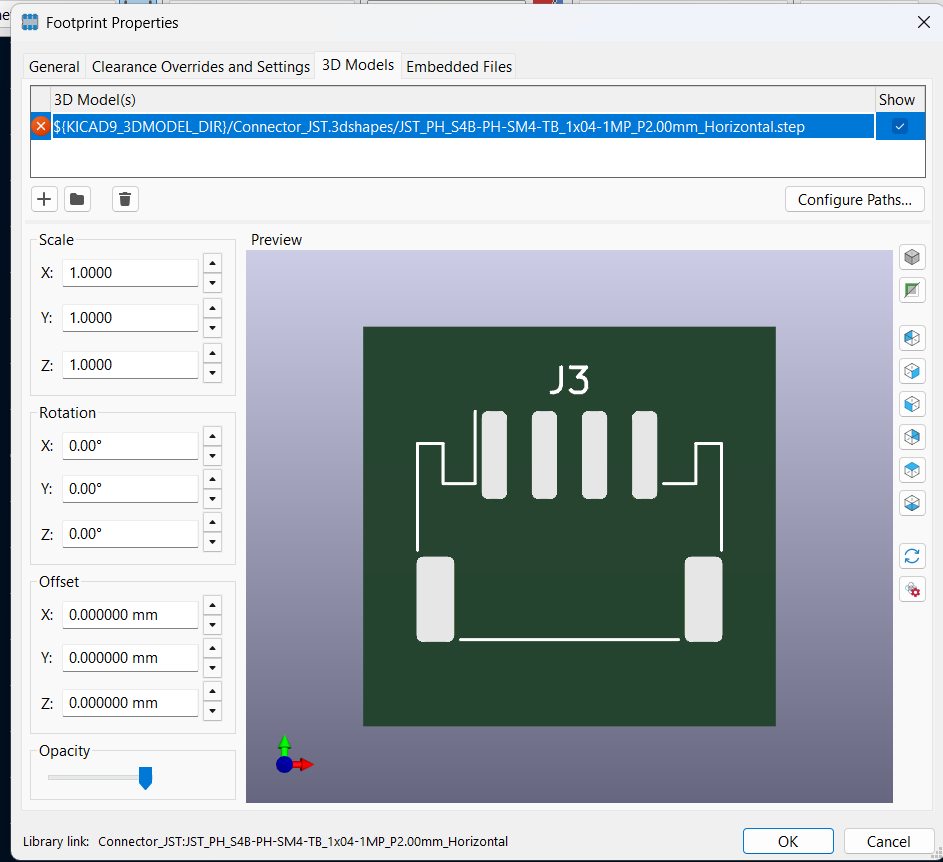Image resolution: width=943 pixels, height=862 pixels.
Task: Open Clearance Overrides and Settings tab
Action: tap(201, 66)
